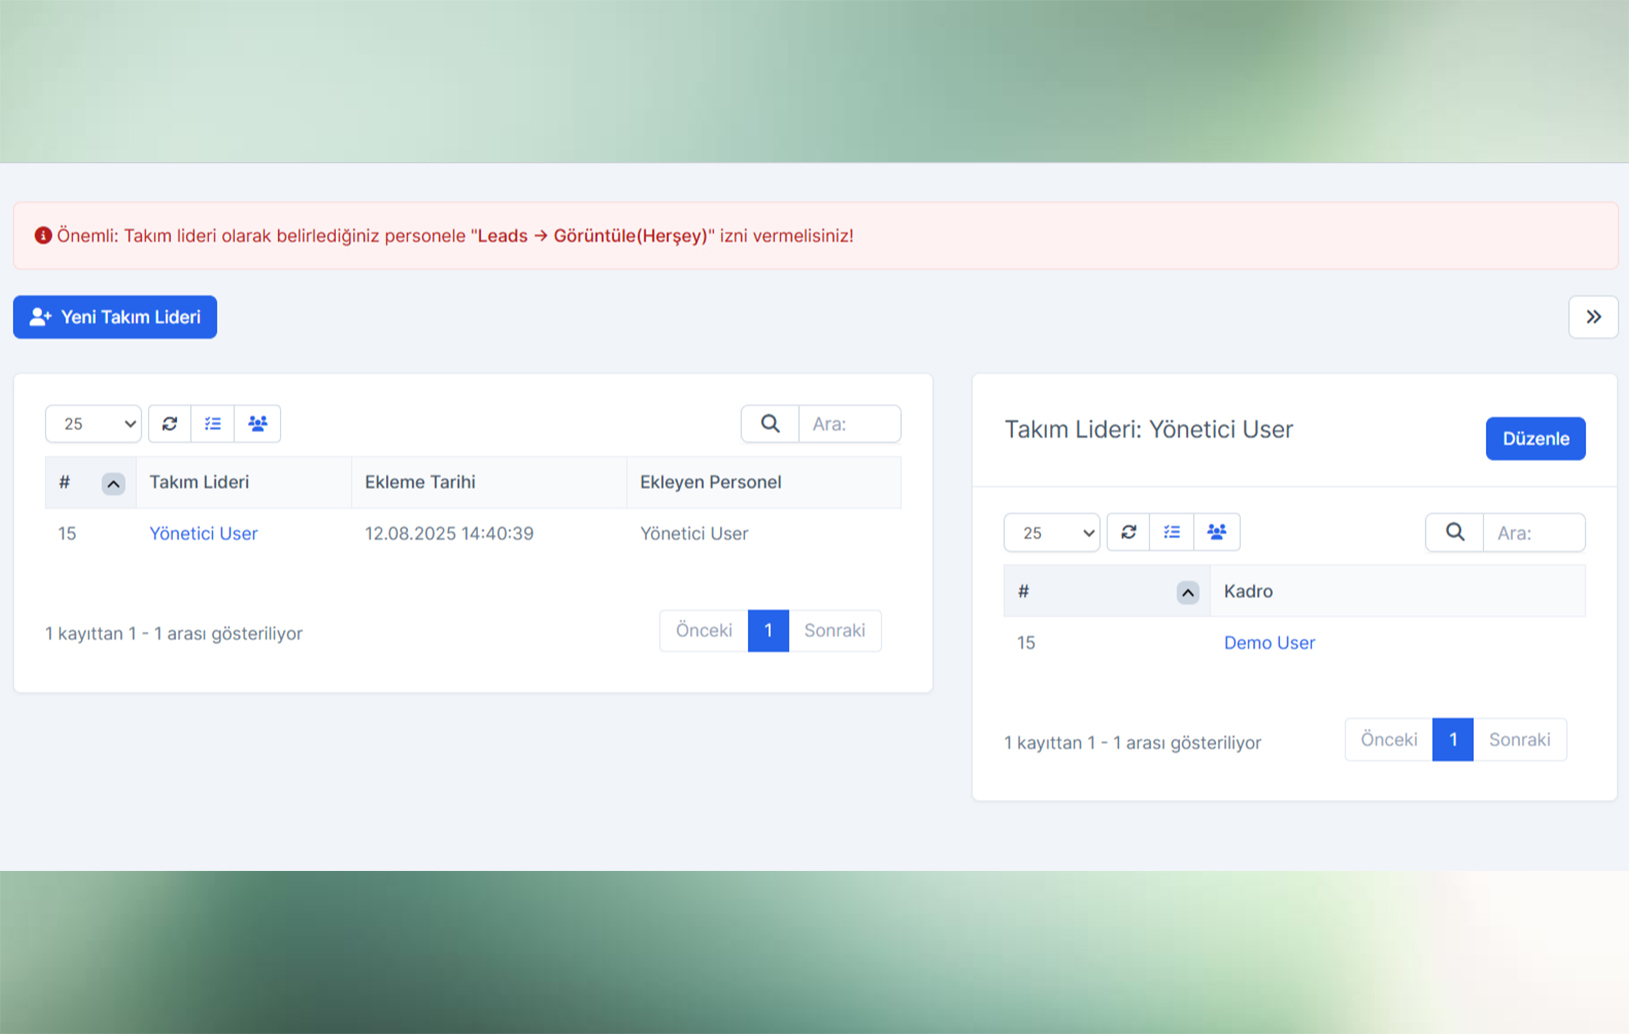Screen dimensions: 1629x1034
Task: Focus the Ara search field in left table
Action: click(x=849, y=424)
